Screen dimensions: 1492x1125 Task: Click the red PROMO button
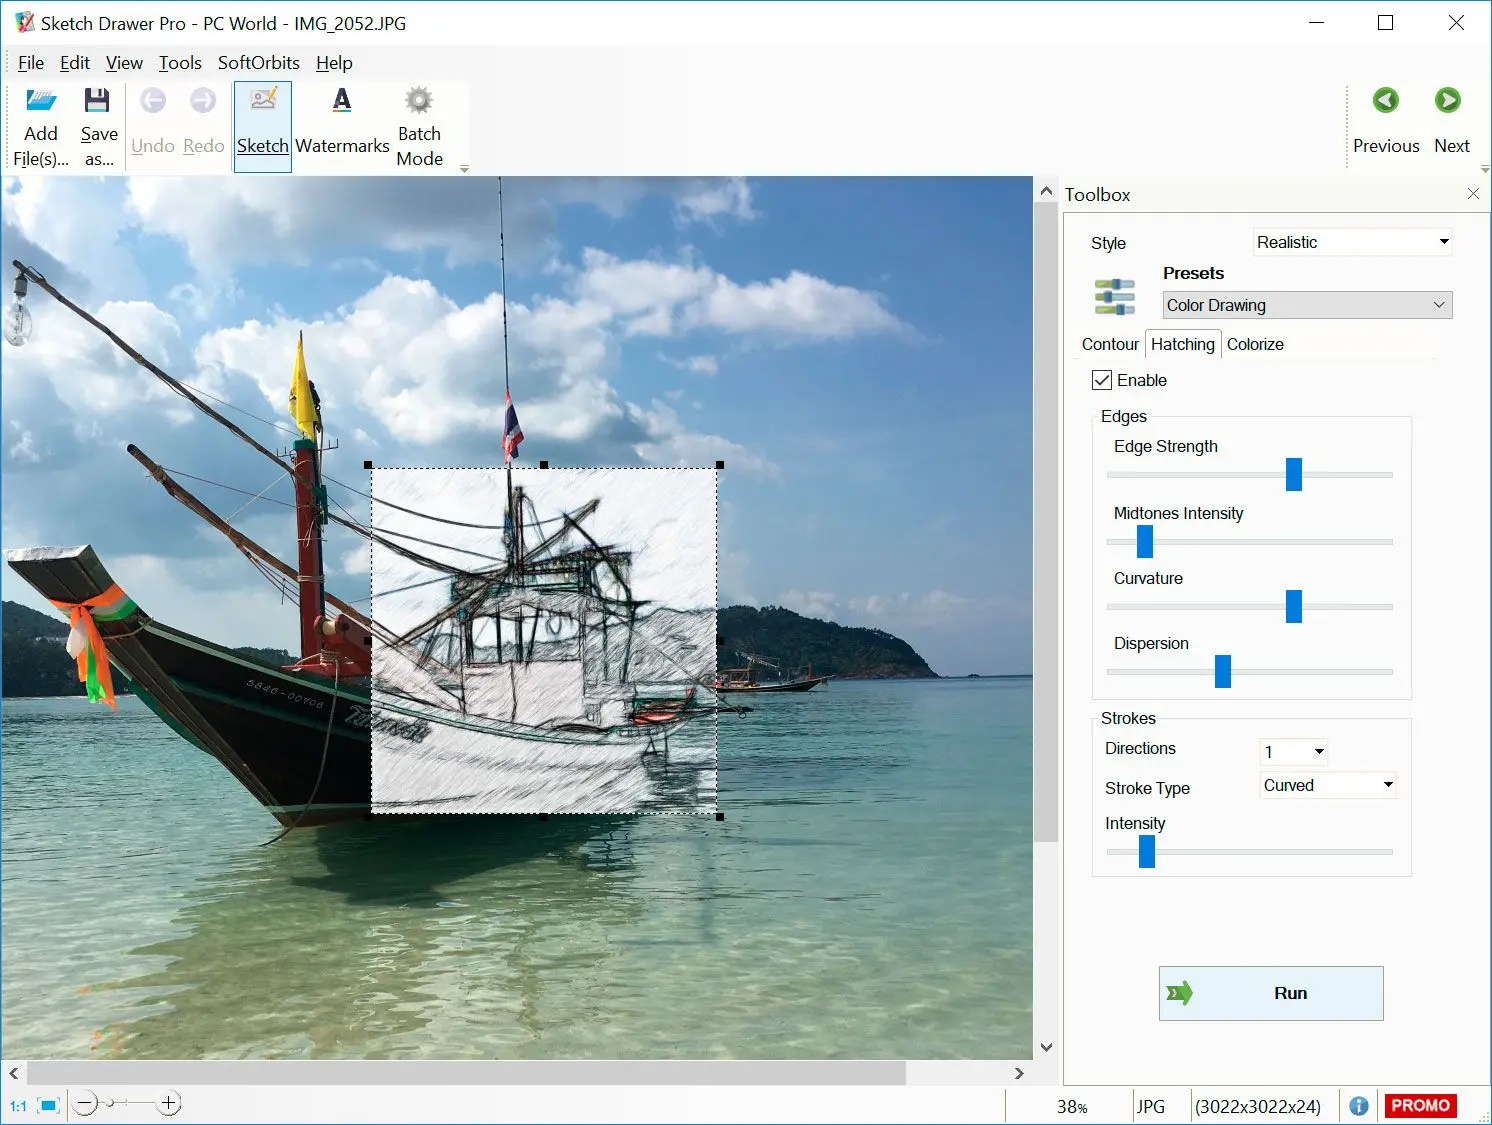click(1419, 1105)
